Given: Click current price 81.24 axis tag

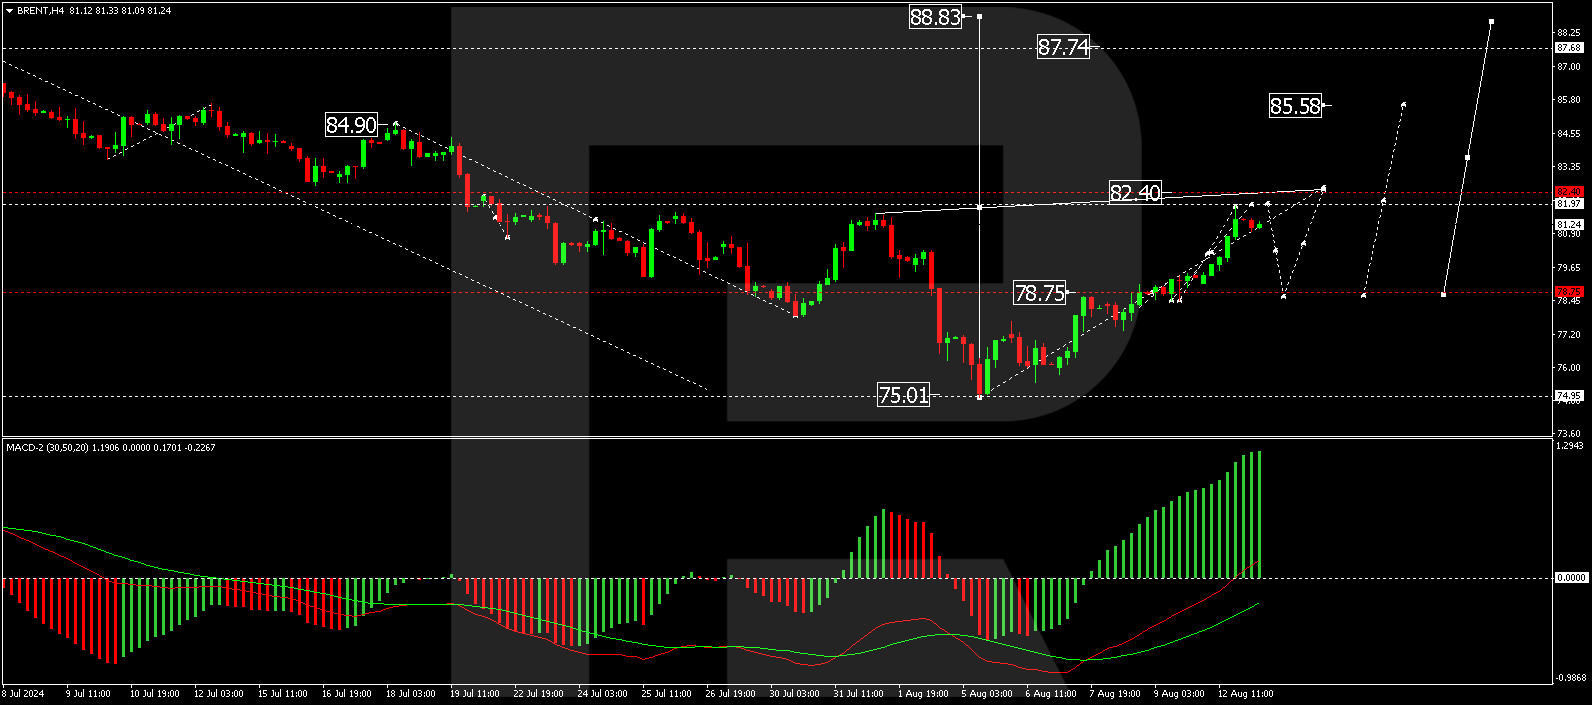Looking at the screenshot, I should 1568,225.
